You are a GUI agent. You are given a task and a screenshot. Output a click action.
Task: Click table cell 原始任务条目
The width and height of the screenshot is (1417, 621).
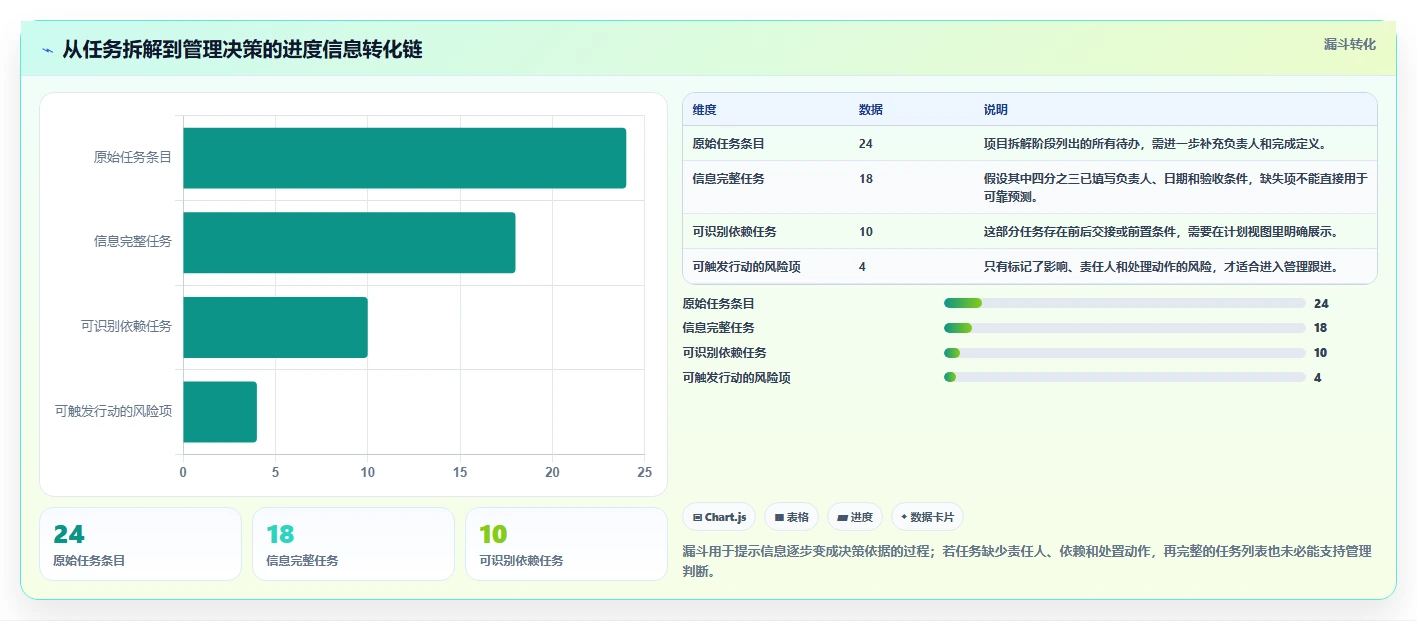click(728, 144)
